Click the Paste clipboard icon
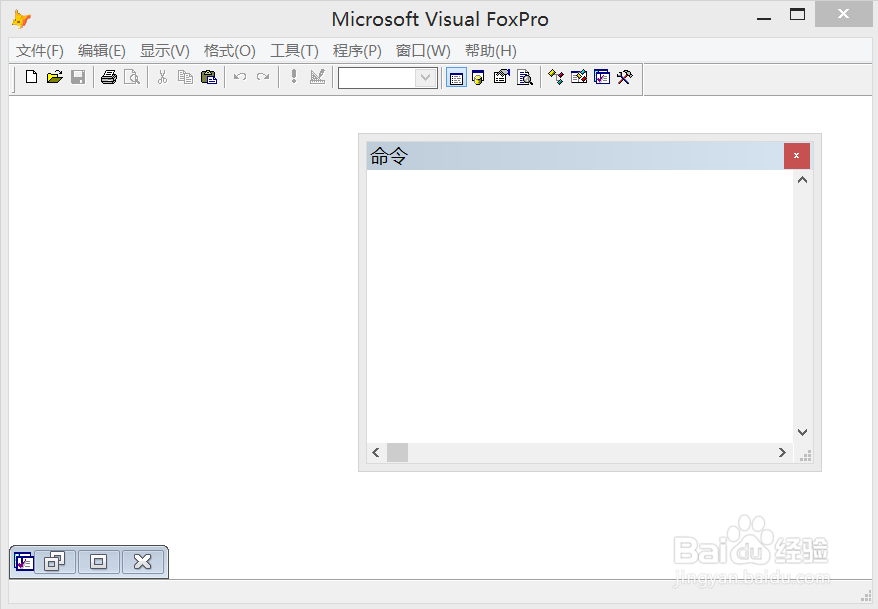The image size is (878, 609). point(209,77)
